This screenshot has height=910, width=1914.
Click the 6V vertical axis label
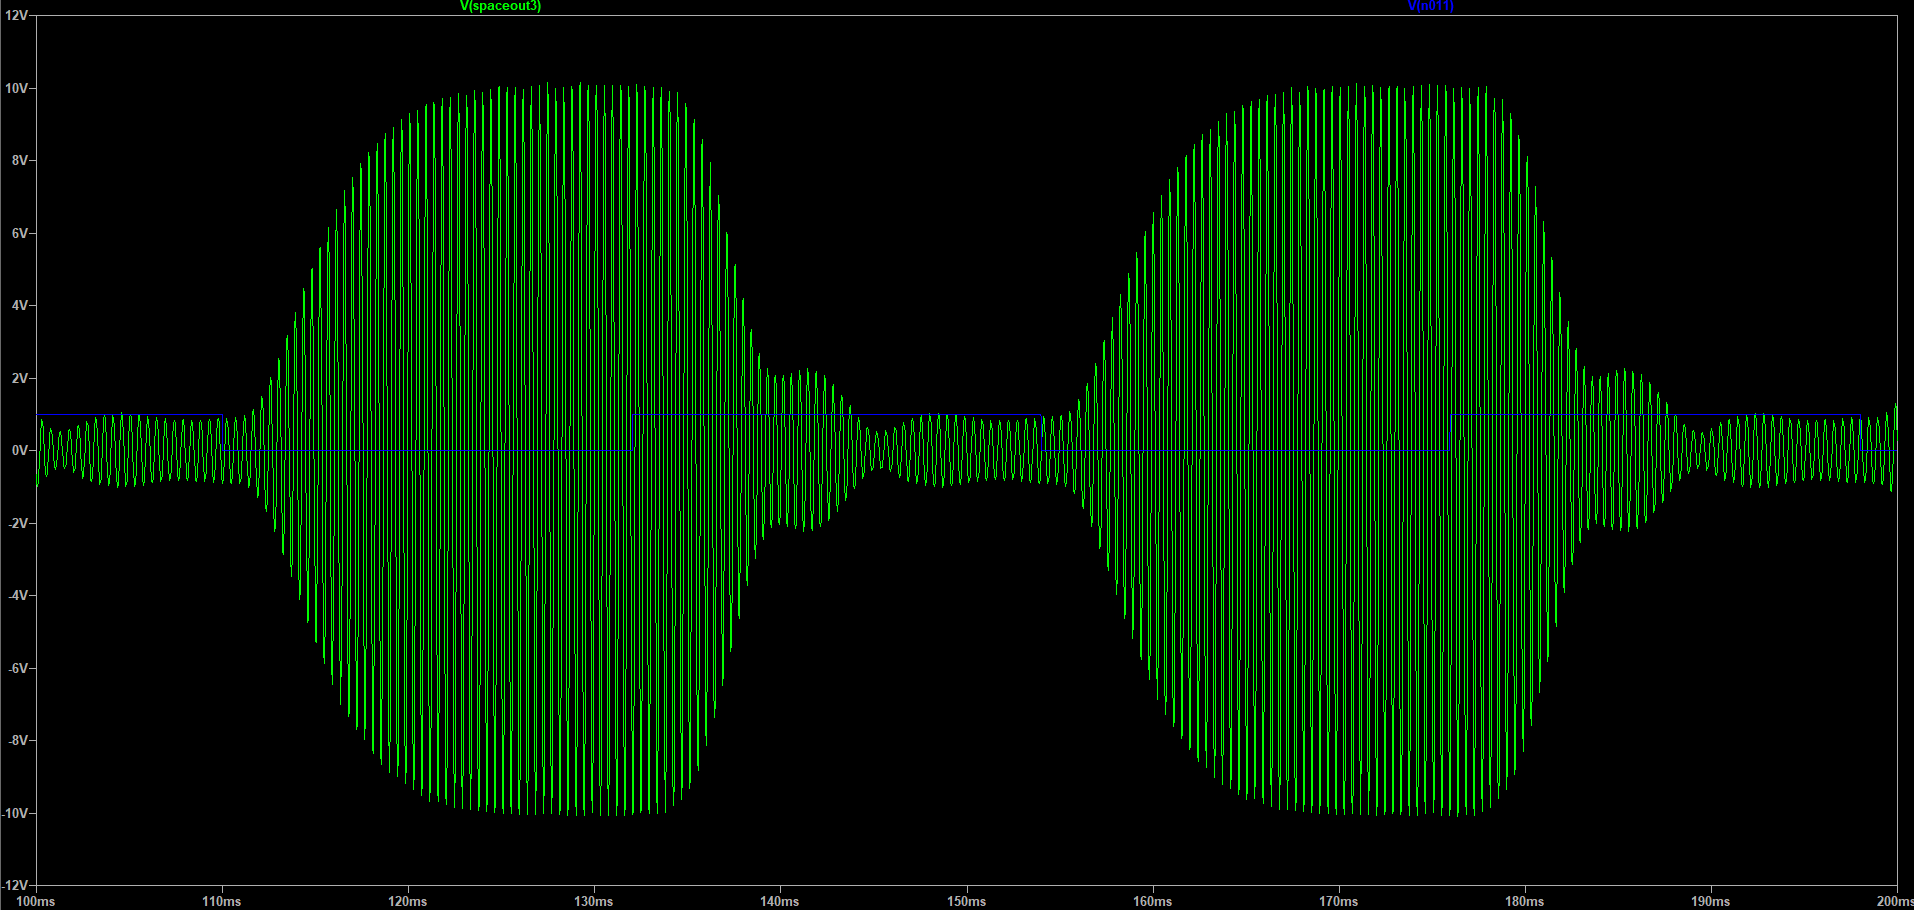(20, 233)
